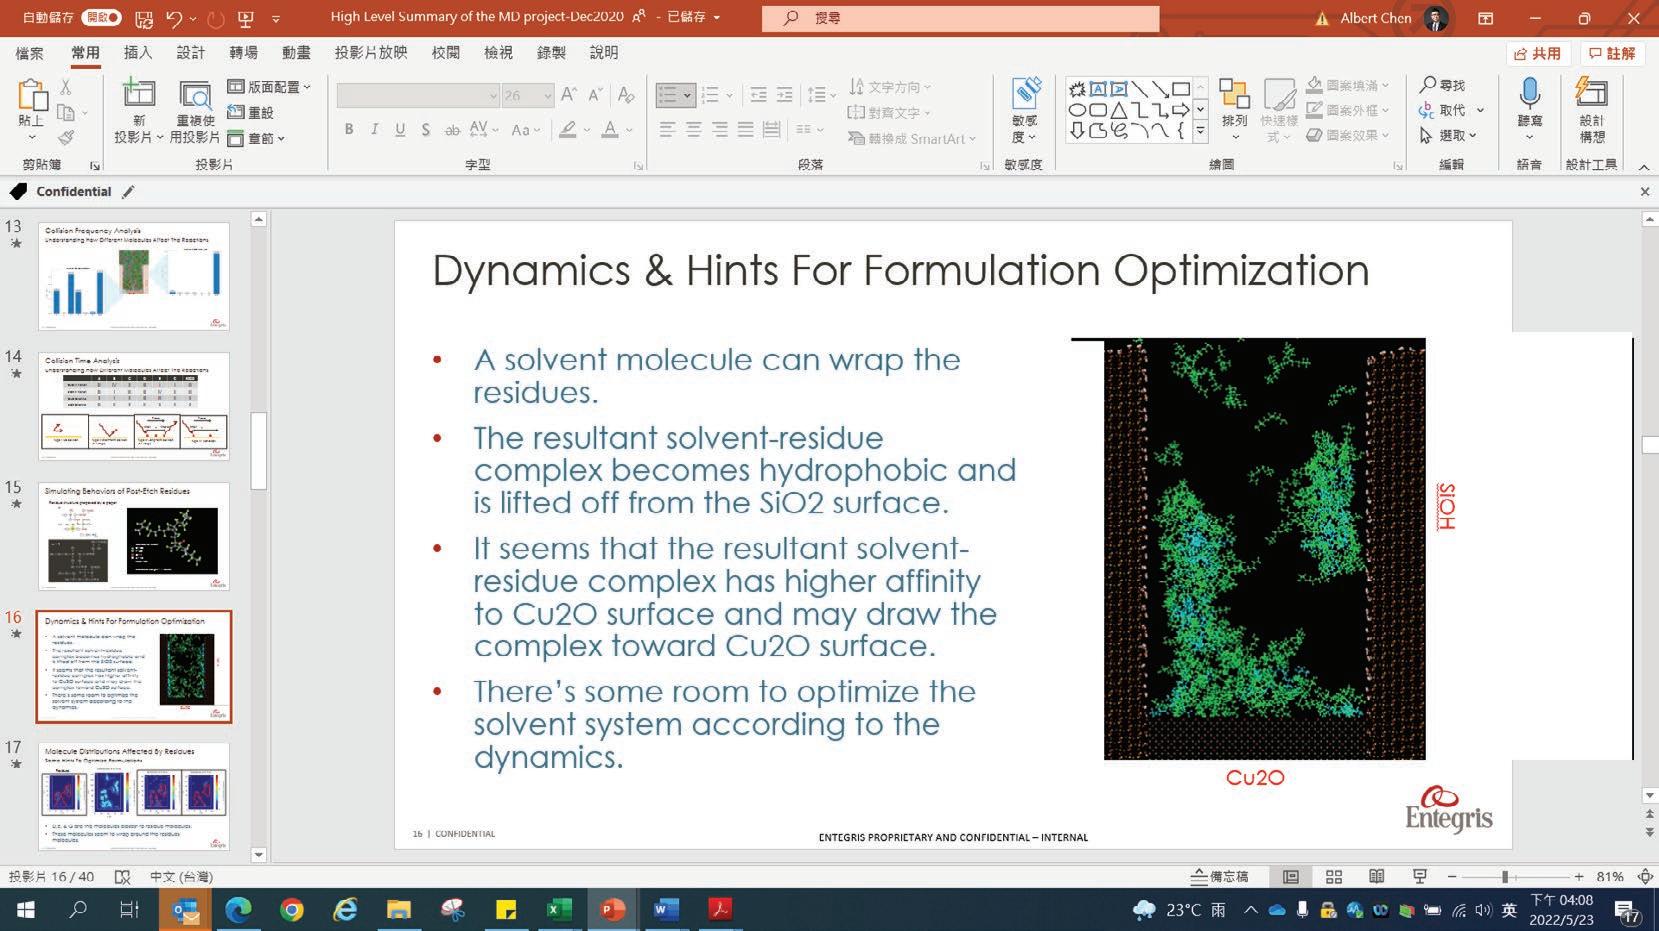Viewport: 1659px width, 931px height.
Task: Clear all formatting icon
Action: click(x=626, y=95)
